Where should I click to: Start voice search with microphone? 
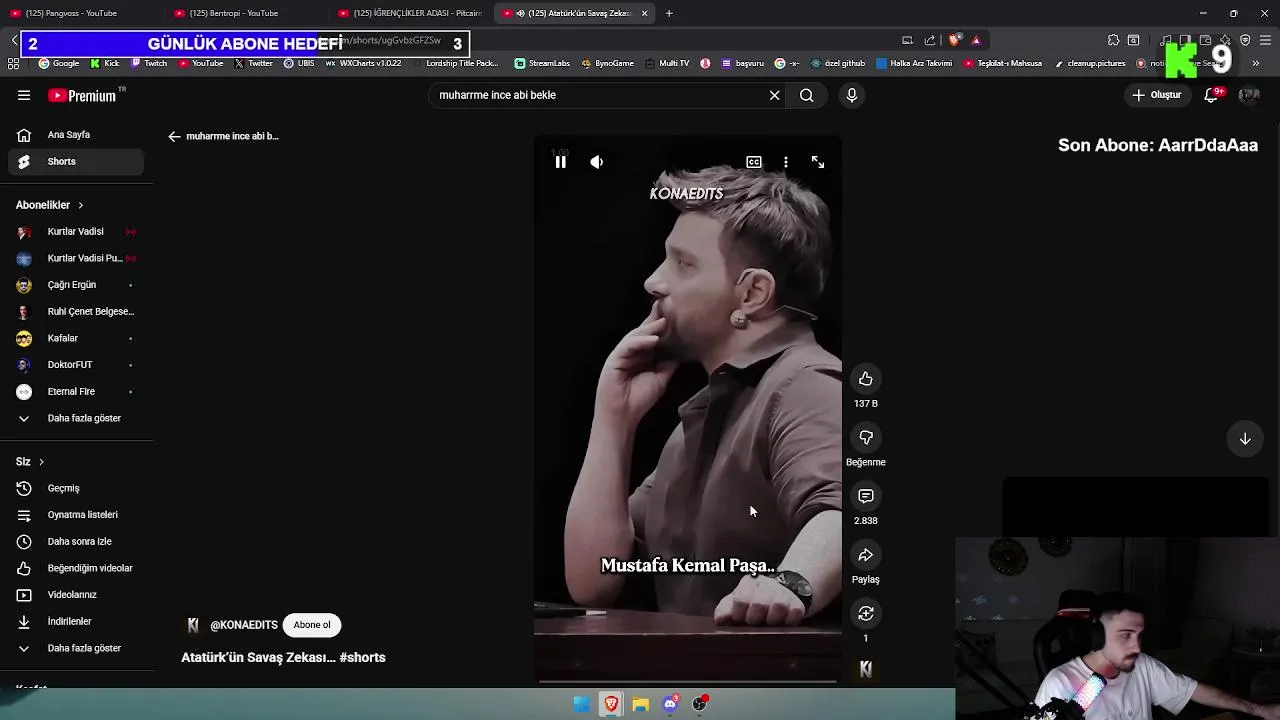(851, 95)
